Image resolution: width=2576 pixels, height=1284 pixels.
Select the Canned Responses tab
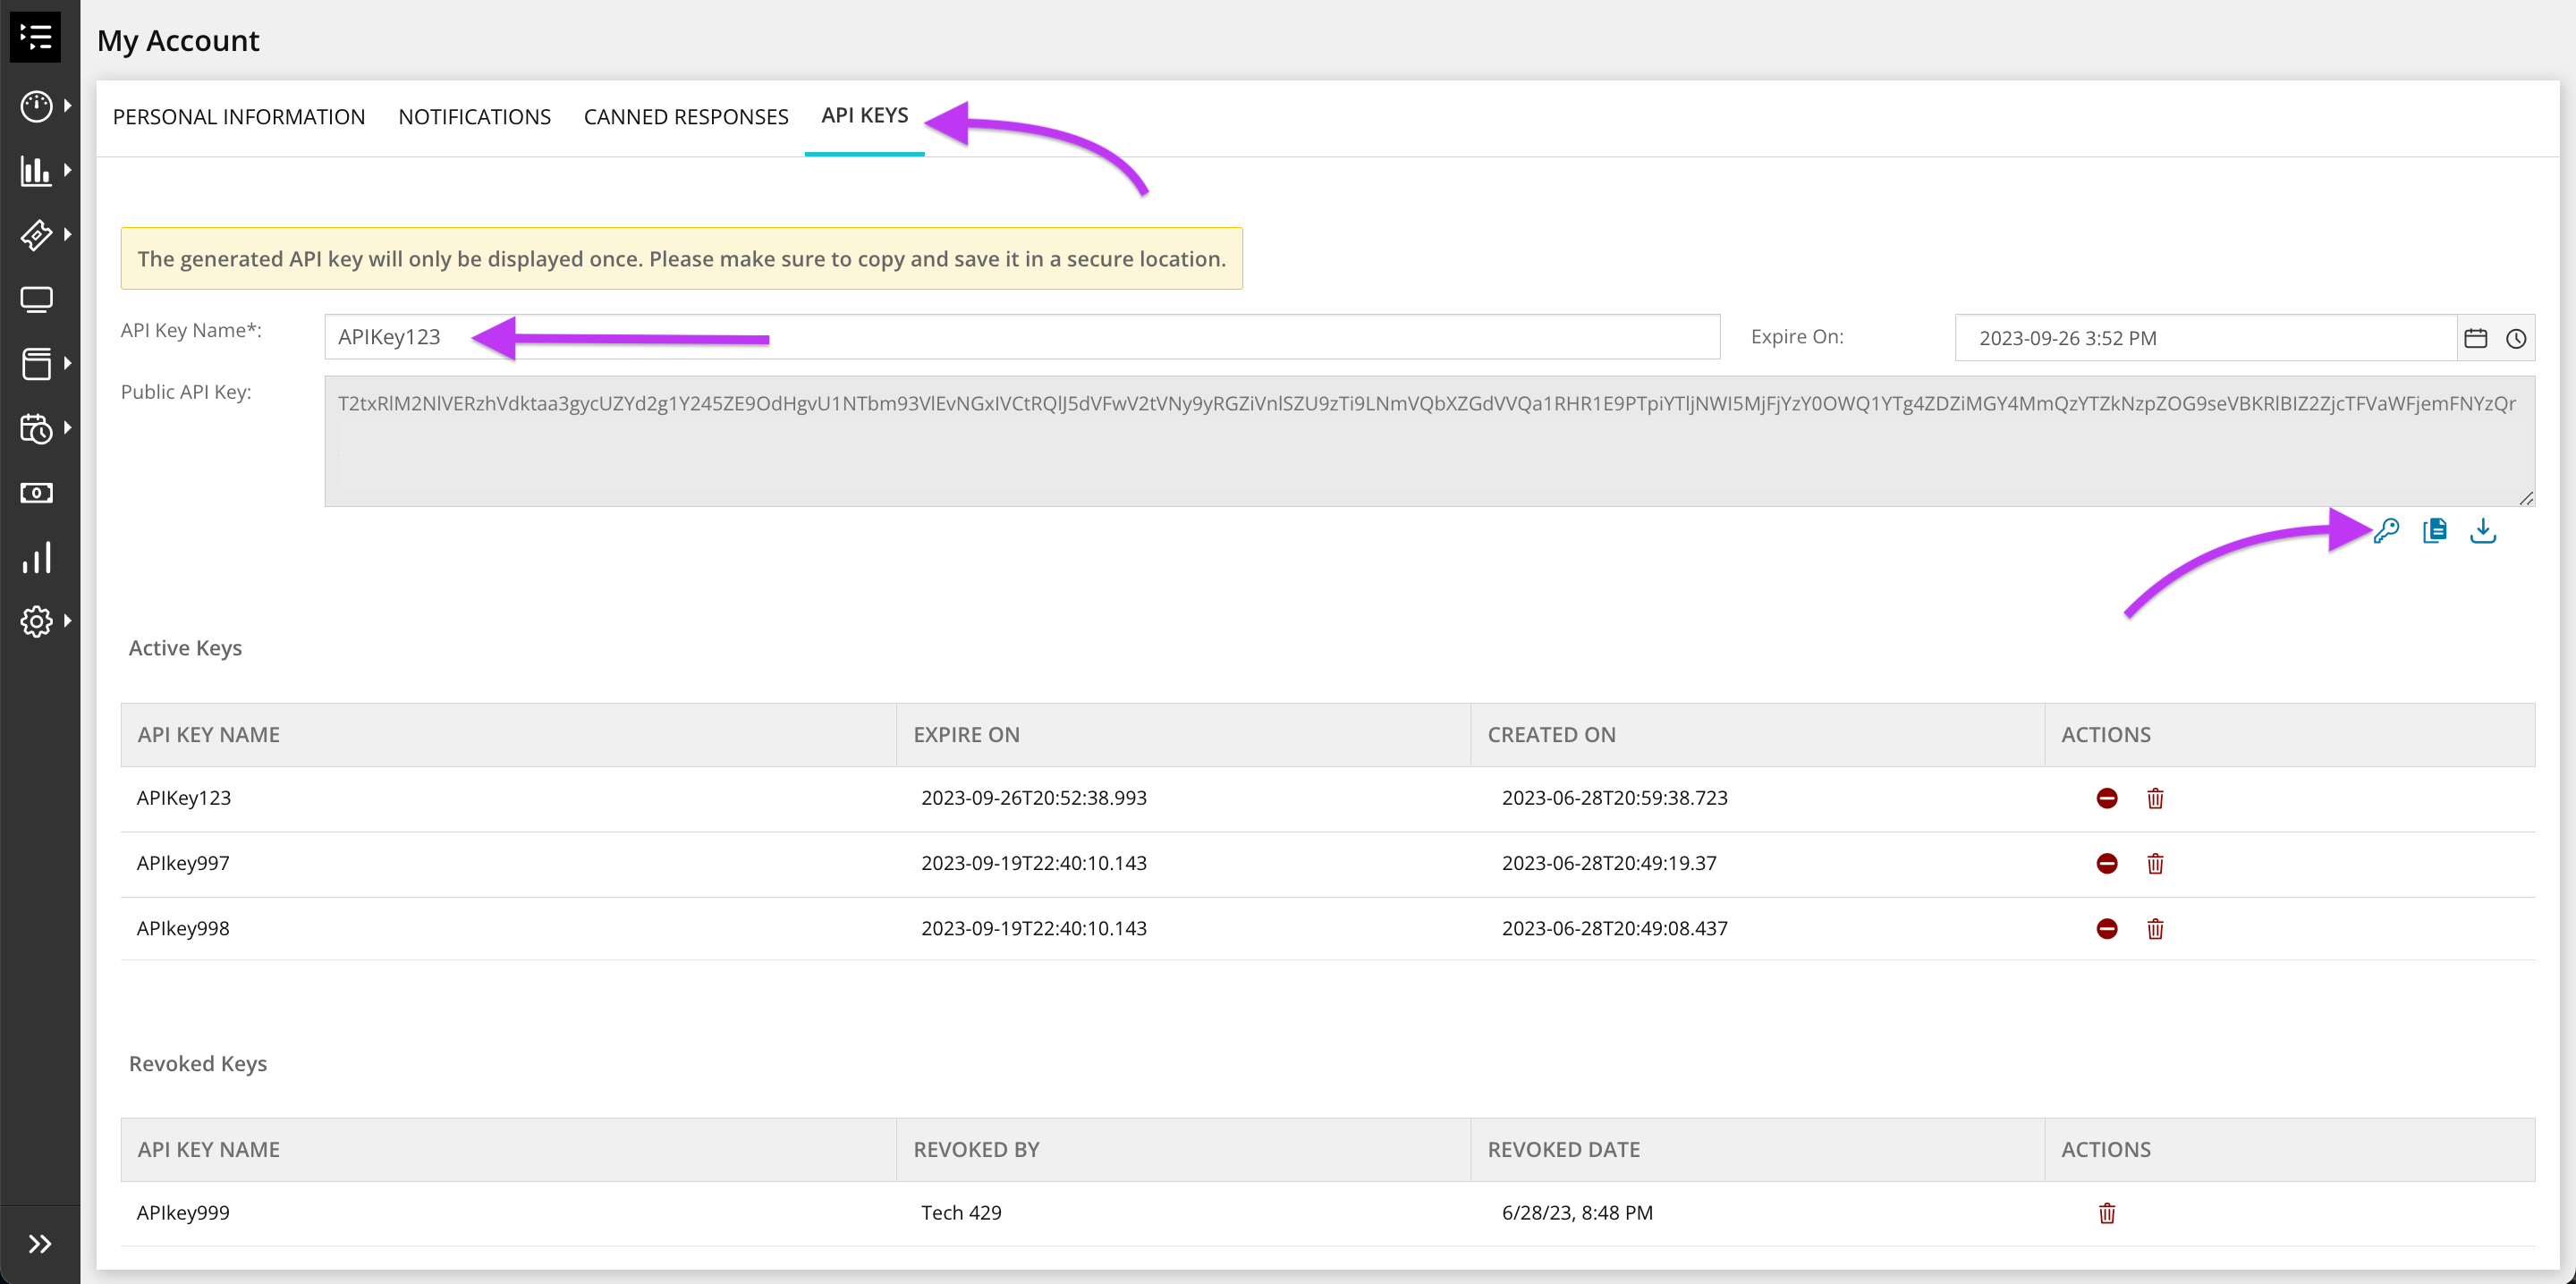686,117
